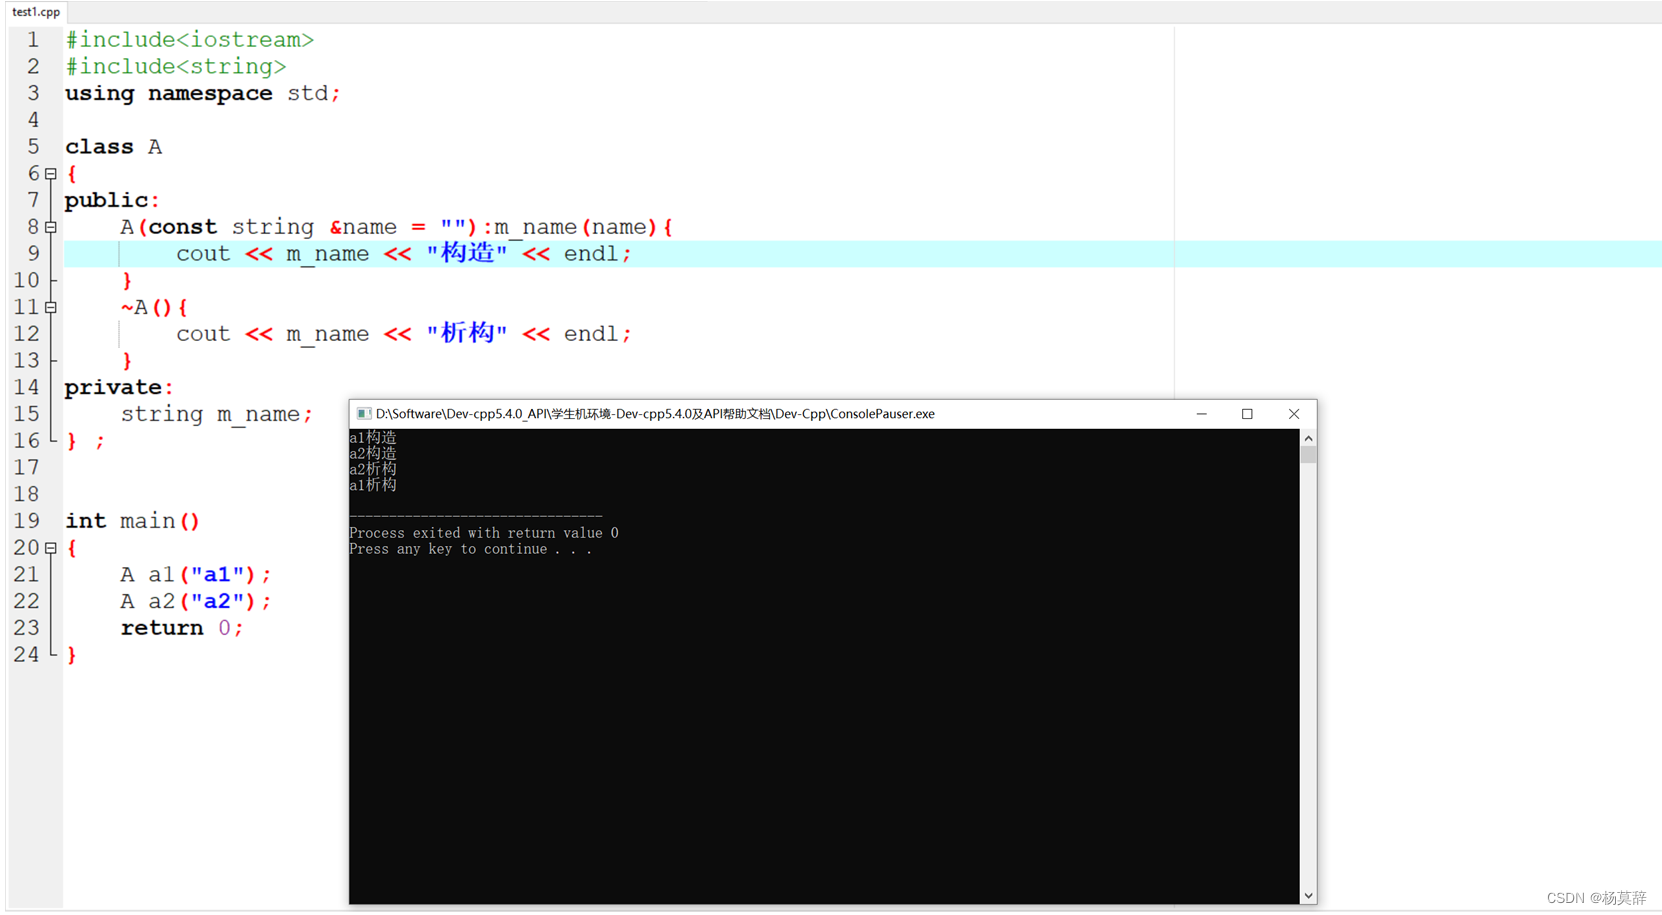Click console output line 'a1构造'

point(373,438)
